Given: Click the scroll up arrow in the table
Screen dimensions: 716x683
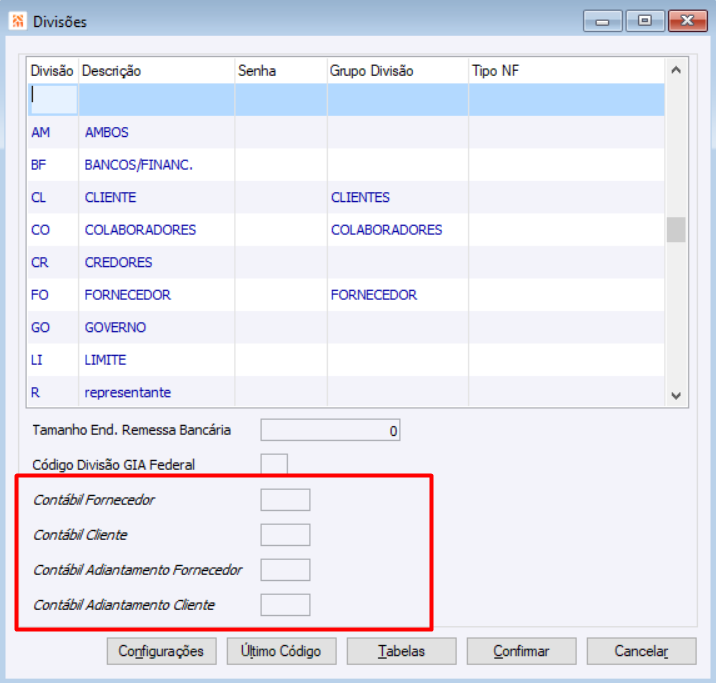Looking at the screenshot, I should (x=676, y=70).
